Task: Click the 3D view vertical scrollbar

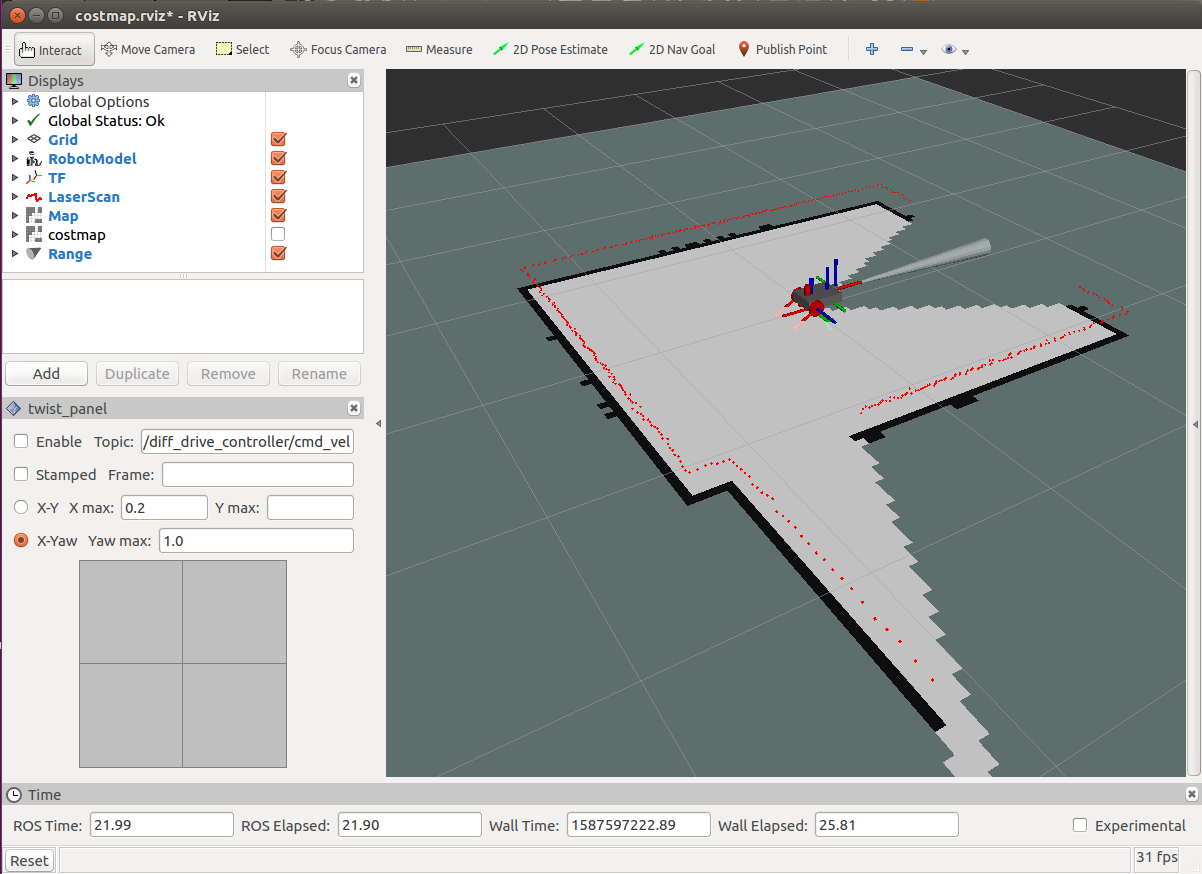Action: coord(1193,422)
